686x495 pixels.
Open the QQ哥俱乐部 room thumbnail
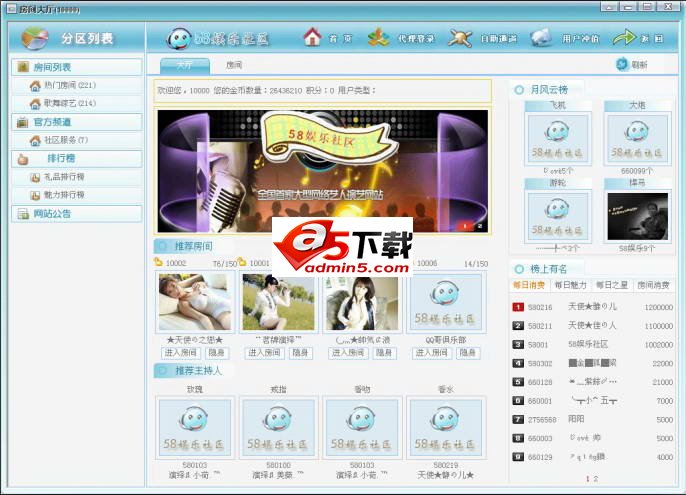click(446, 302)
